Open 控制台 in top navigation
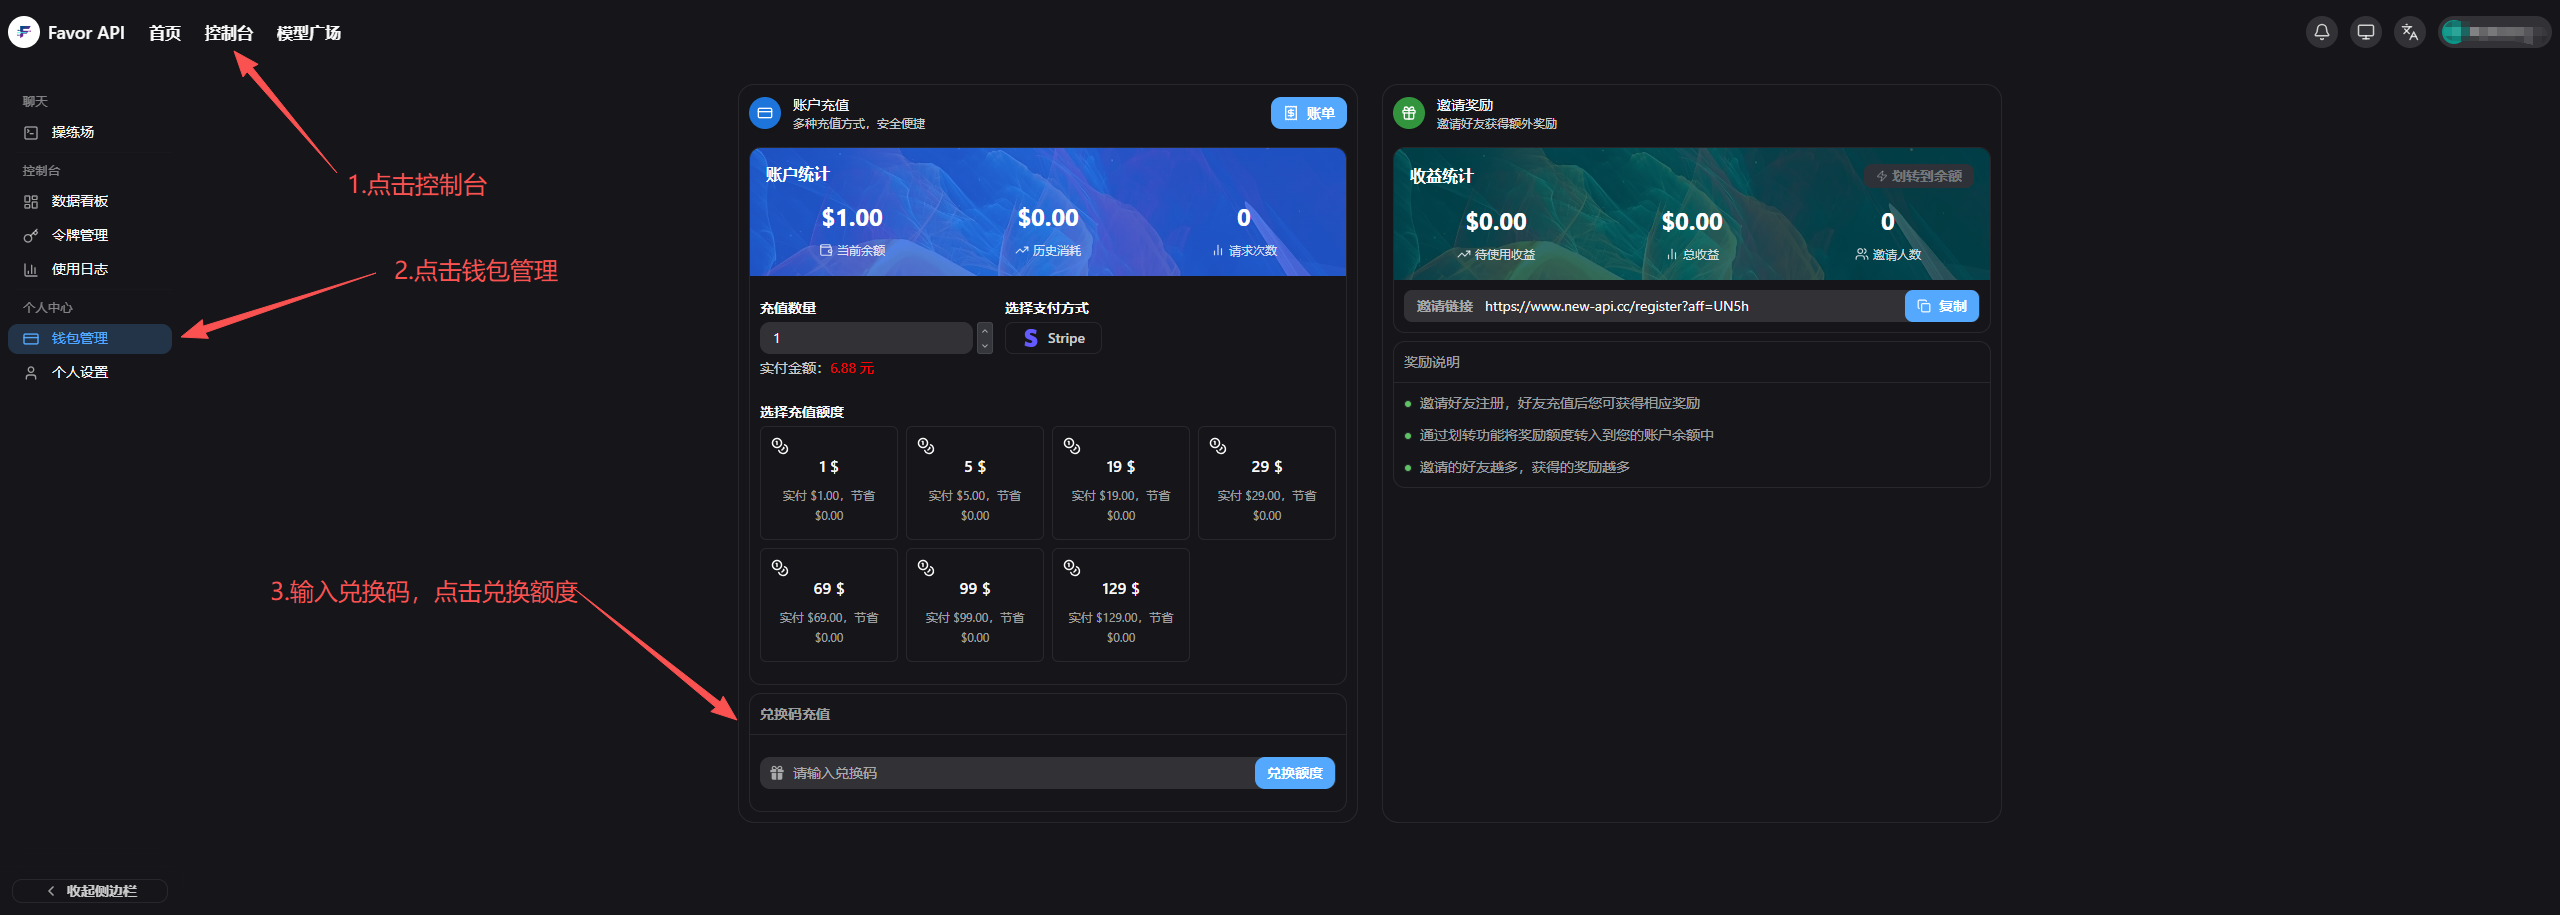This screenshot has height=915, width=2560. (229, 33)
